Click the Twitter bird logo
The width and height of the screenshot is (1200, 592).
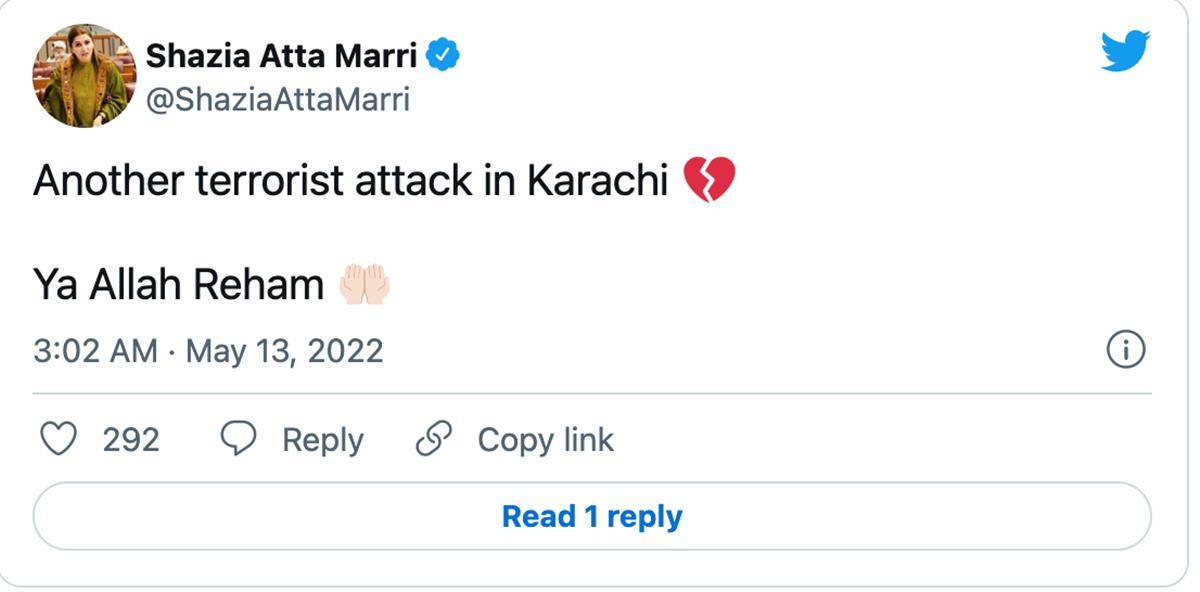(1125, 50)
